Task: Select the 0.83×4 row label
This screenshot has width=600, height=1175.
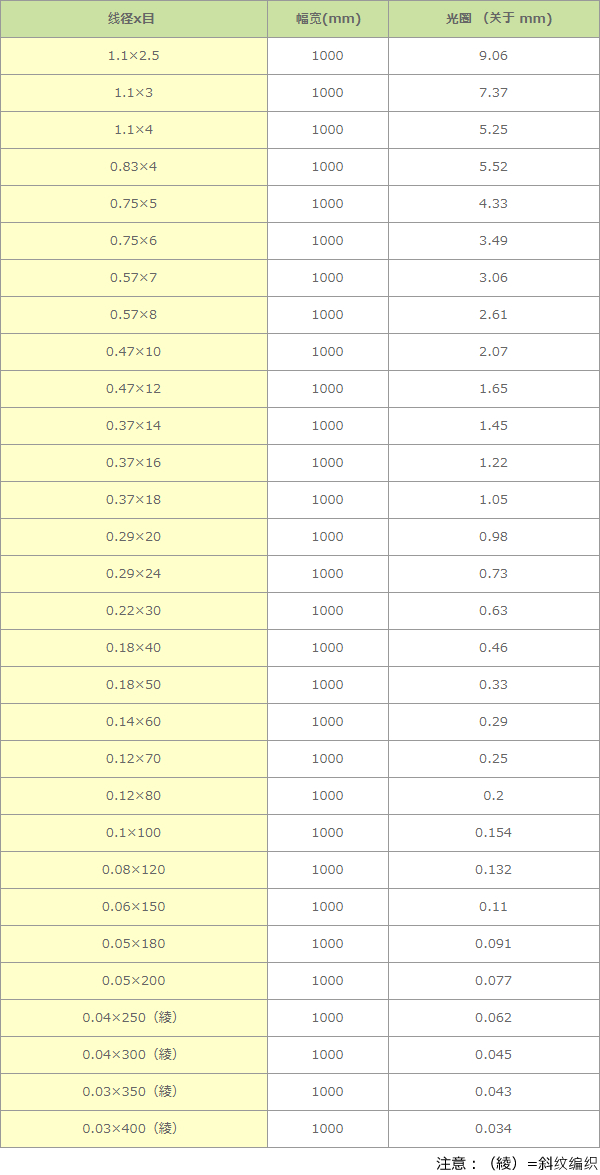Action: pos(133,167)
